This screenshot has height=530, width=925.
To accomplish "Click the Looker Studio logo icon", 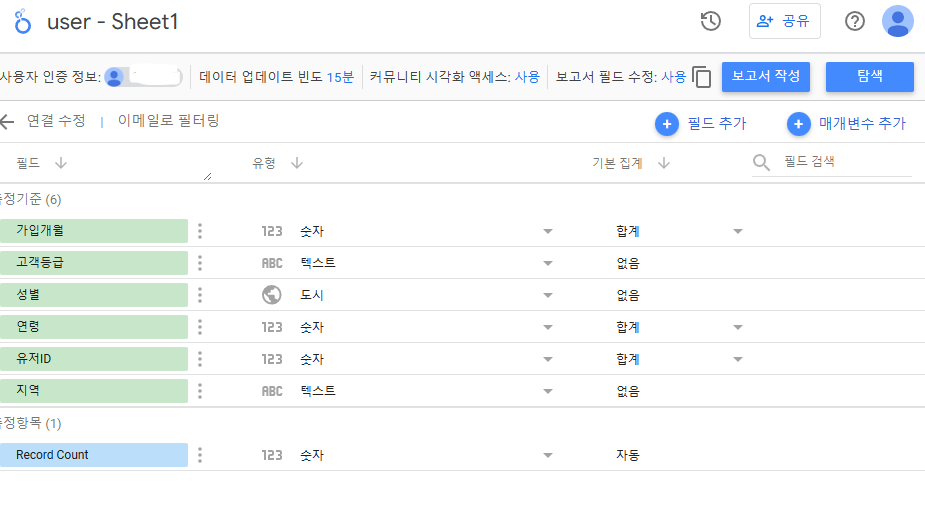I will 22,21.
